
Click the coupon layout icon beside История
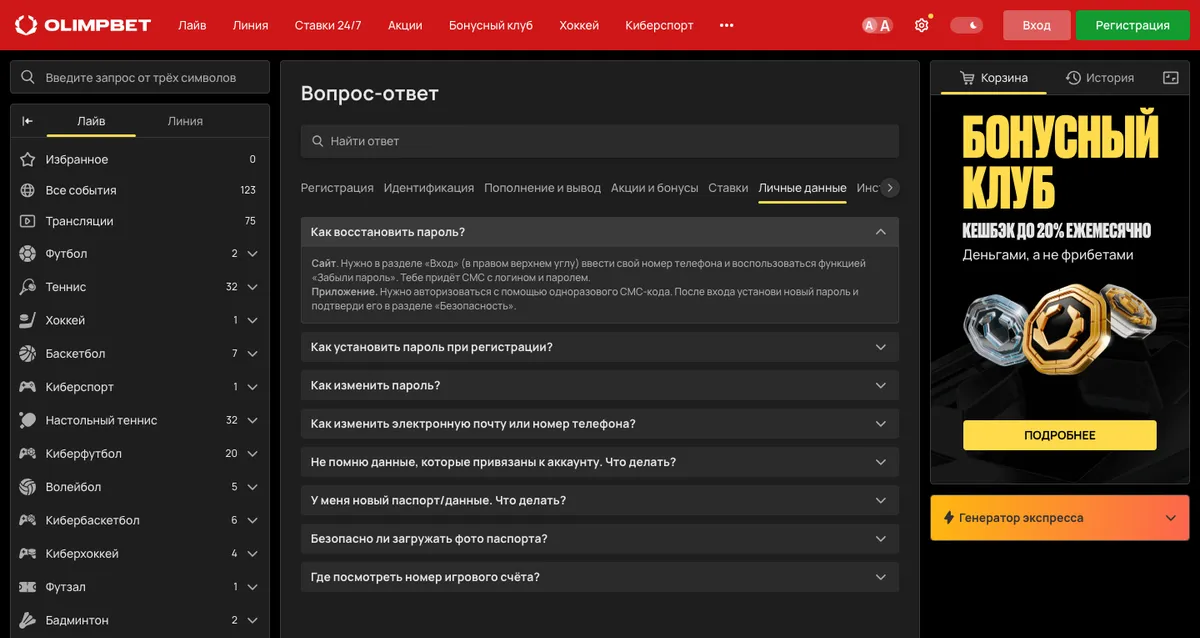(x=1171, y=77)
